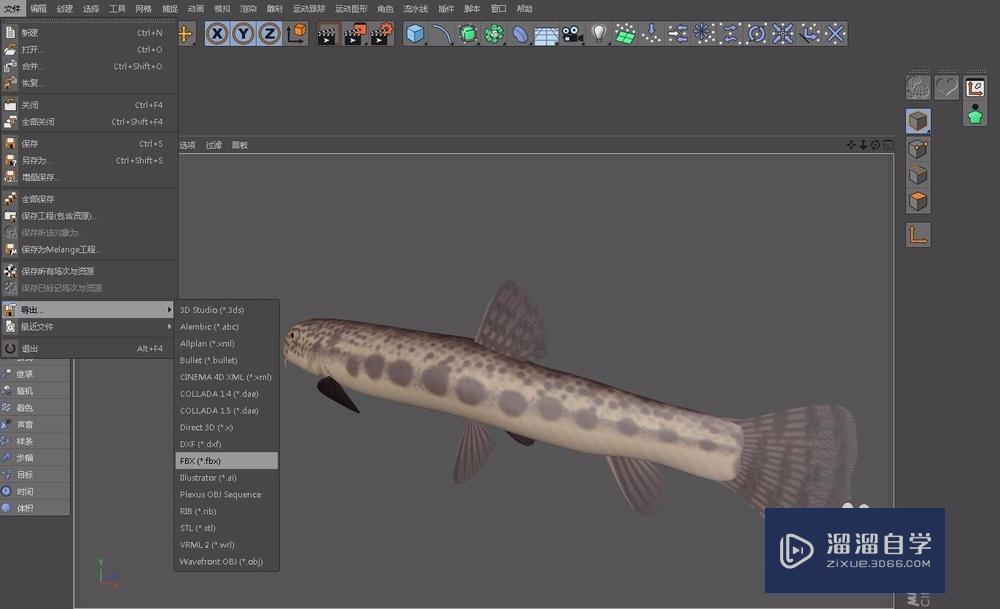
Task: Open the 导出 submenu arrow
Action: pos(170,309)
